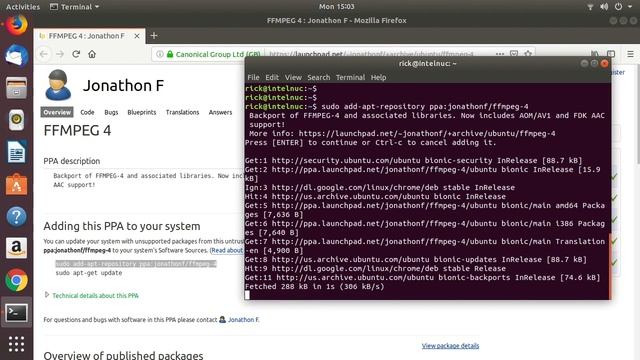Open the clock Mon 15:03 calendar
Screen dimensions: 640x360
point(336,7)
